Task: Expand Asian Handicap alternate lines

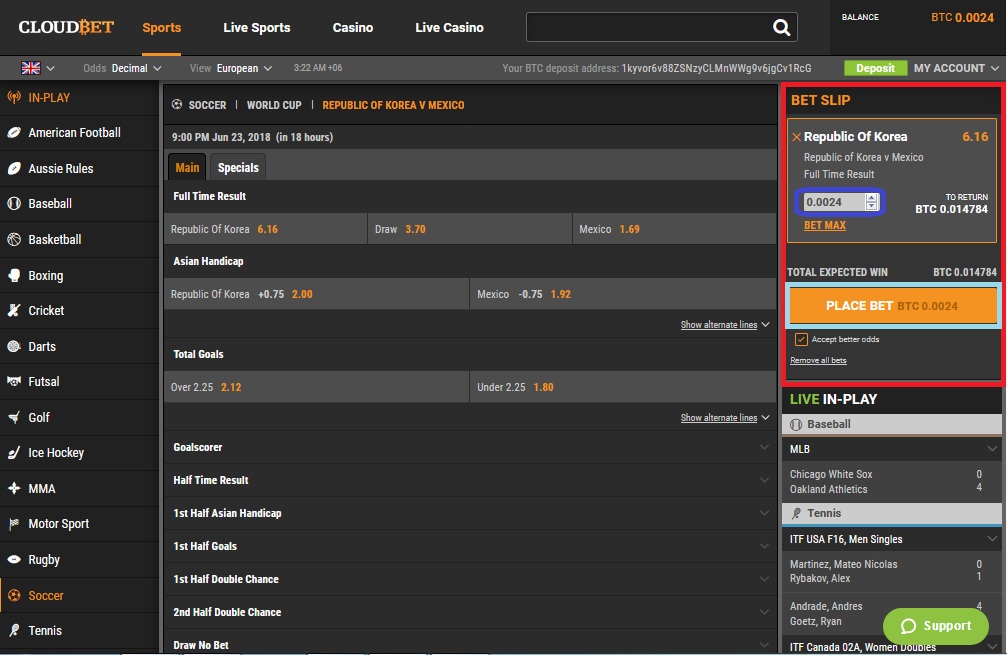Action: pyautogui.click(x=724, y=325)
